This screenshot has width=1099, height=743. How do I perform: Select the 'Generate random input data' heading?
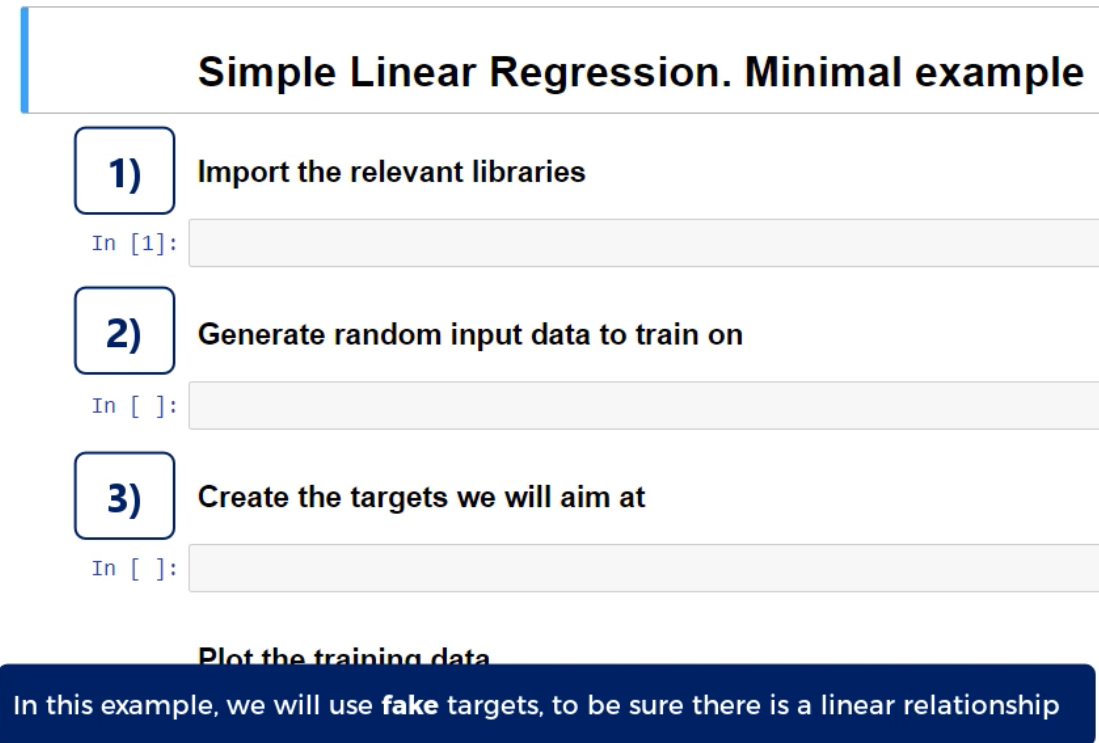(x=471, y=336)
